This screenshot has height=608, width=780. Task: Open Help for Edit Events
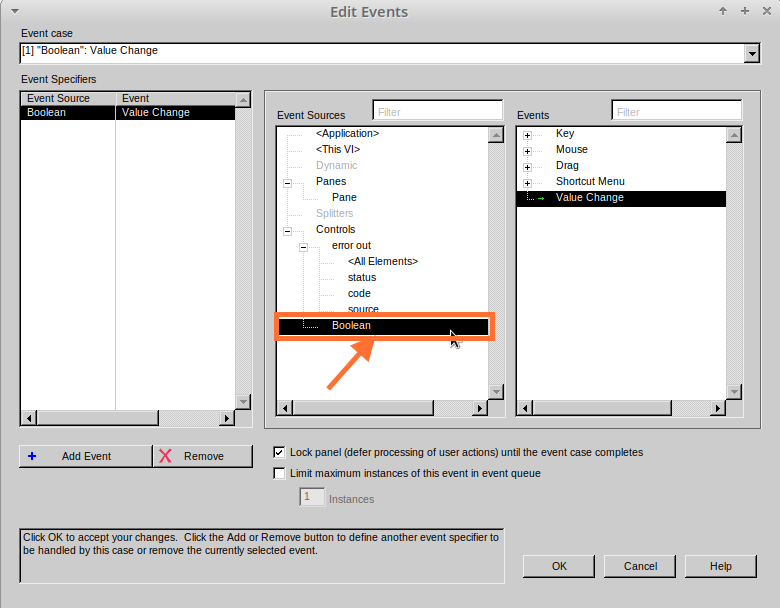pyautogui.click(x=721, y=566)
